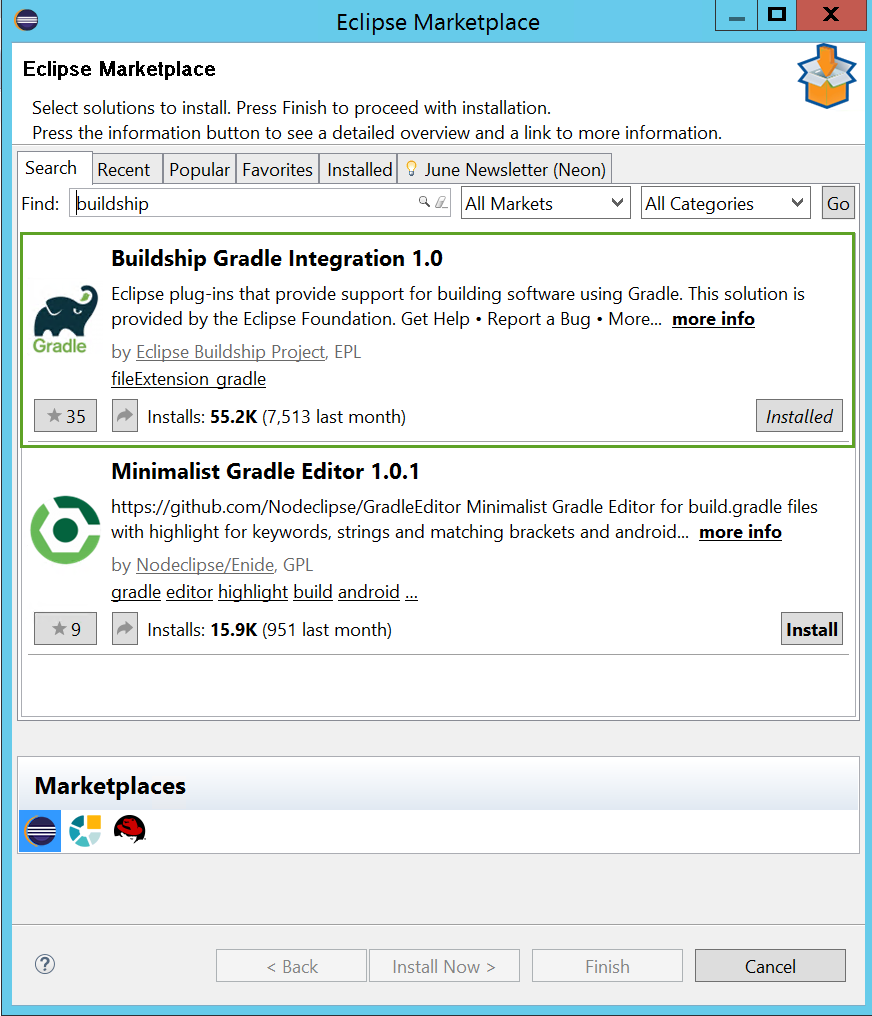Click the fileExtension_gradle tag
The width and height of the screenshot is (872, 1016).
coord(189,379)
